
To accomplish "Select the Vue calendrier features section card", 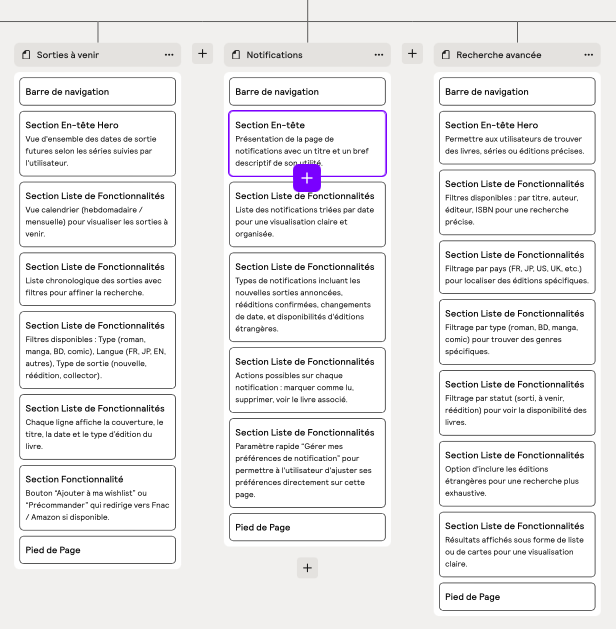I will 97,213.
